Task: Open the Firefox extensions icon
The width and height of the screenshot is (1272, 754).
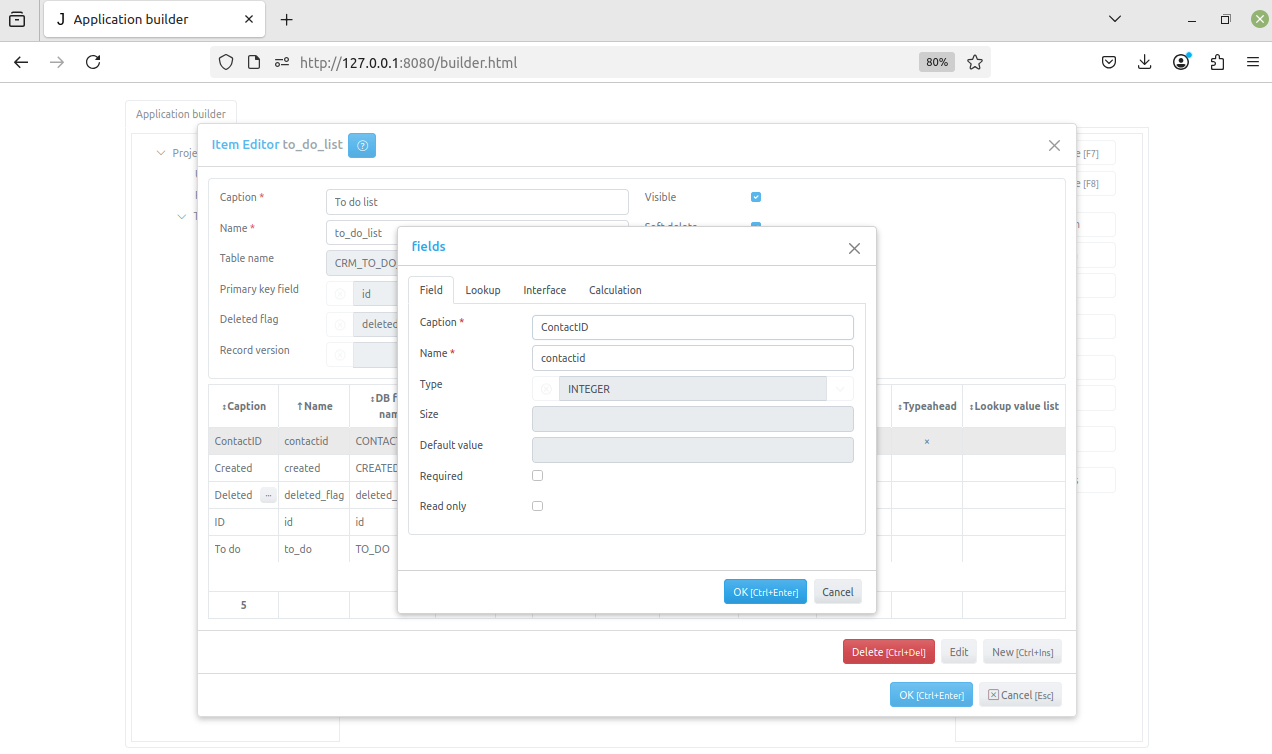Action: (x=1217, y=62)
